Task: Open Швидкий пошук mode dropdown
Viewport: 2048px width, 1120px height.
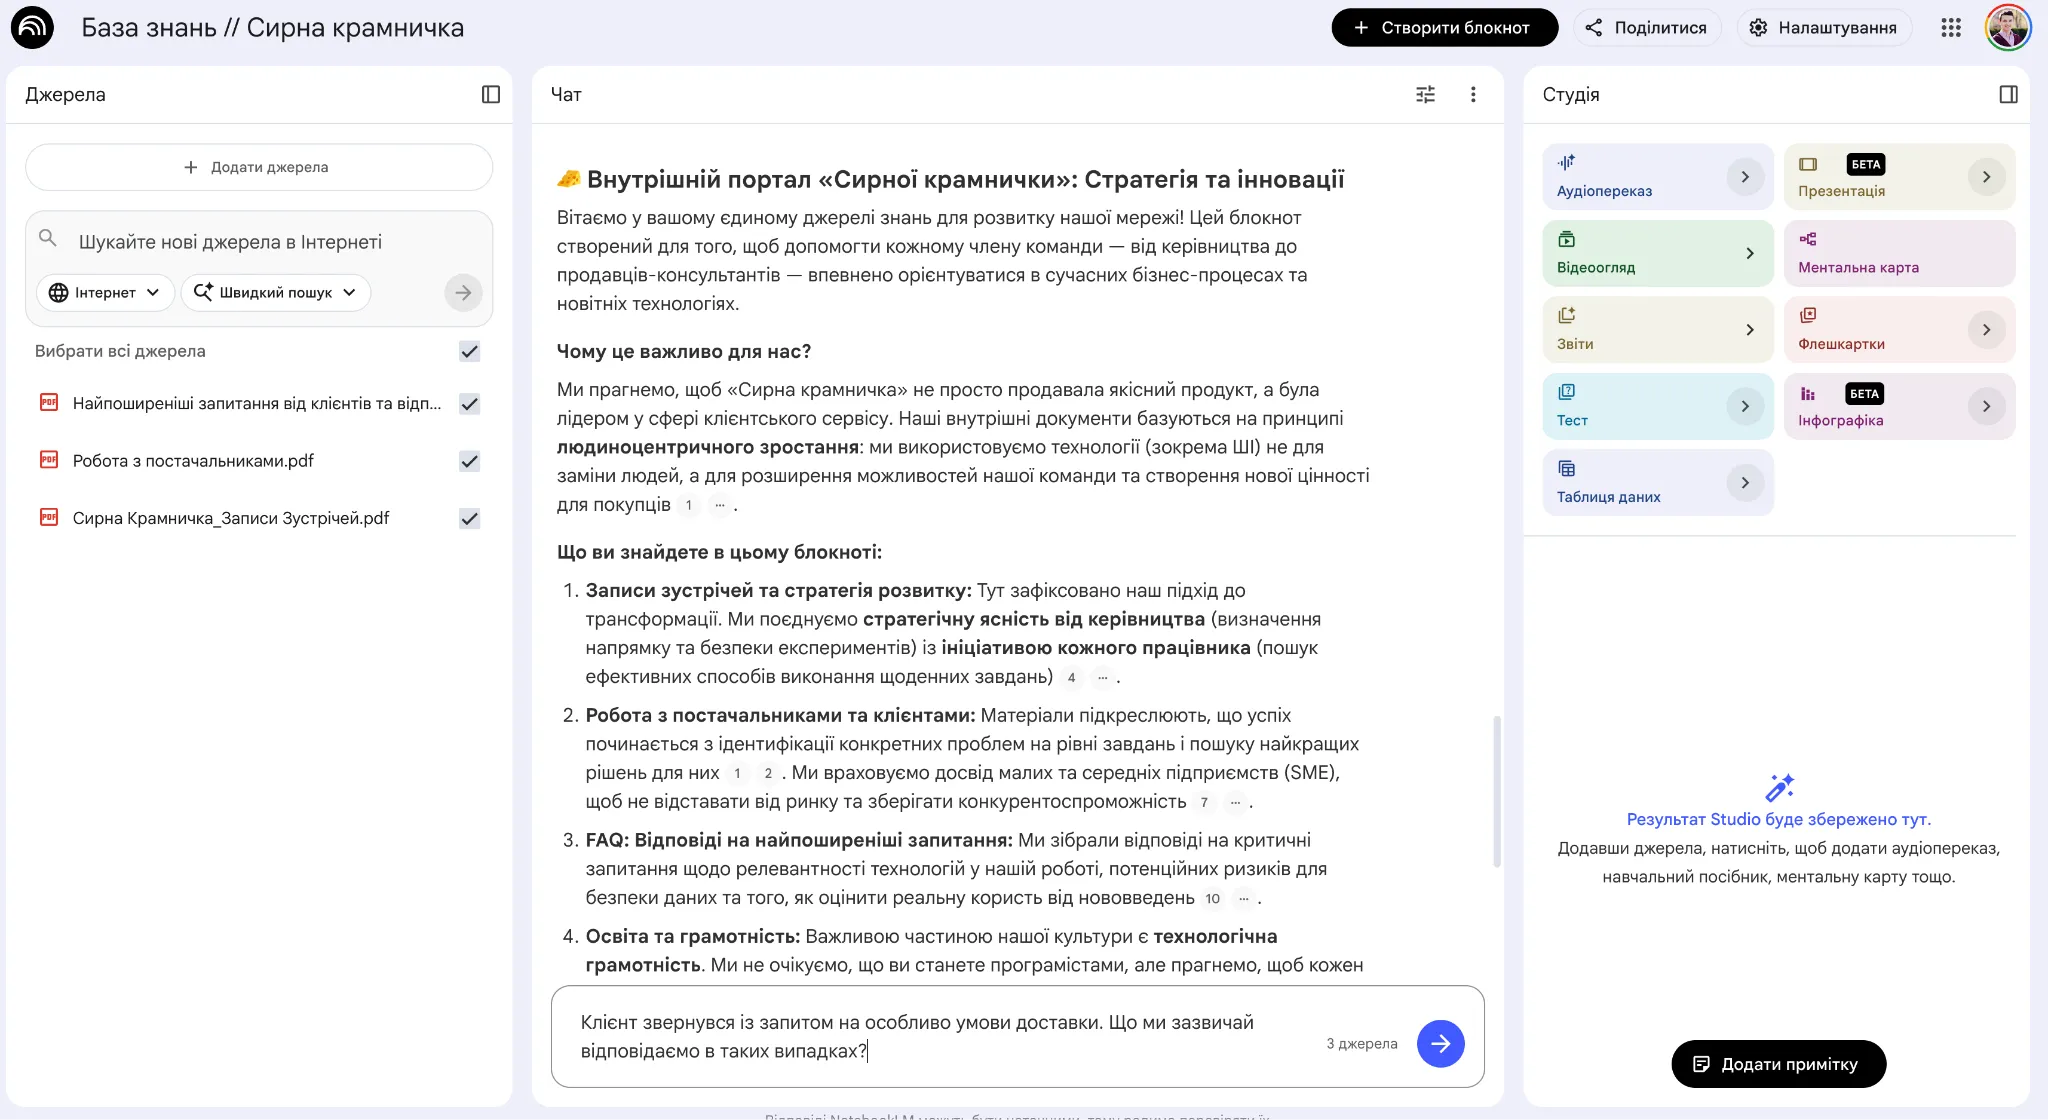Action: tap(275, 292)
